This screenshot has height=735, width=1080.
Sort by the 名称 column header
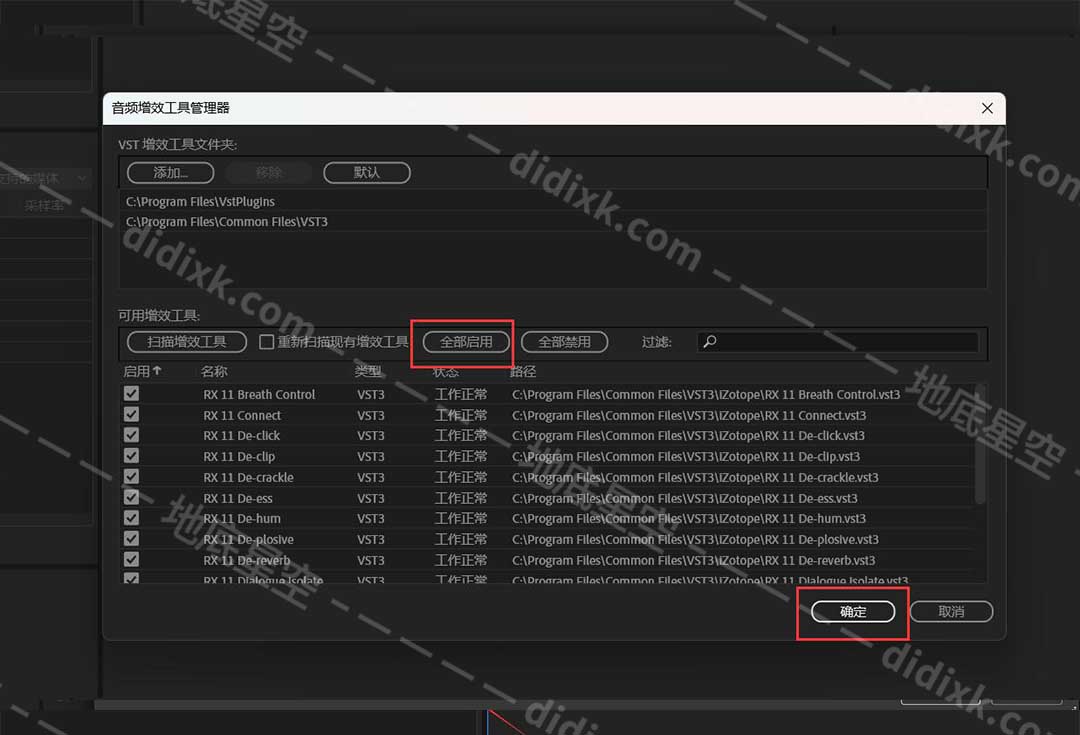click(214, 371)
